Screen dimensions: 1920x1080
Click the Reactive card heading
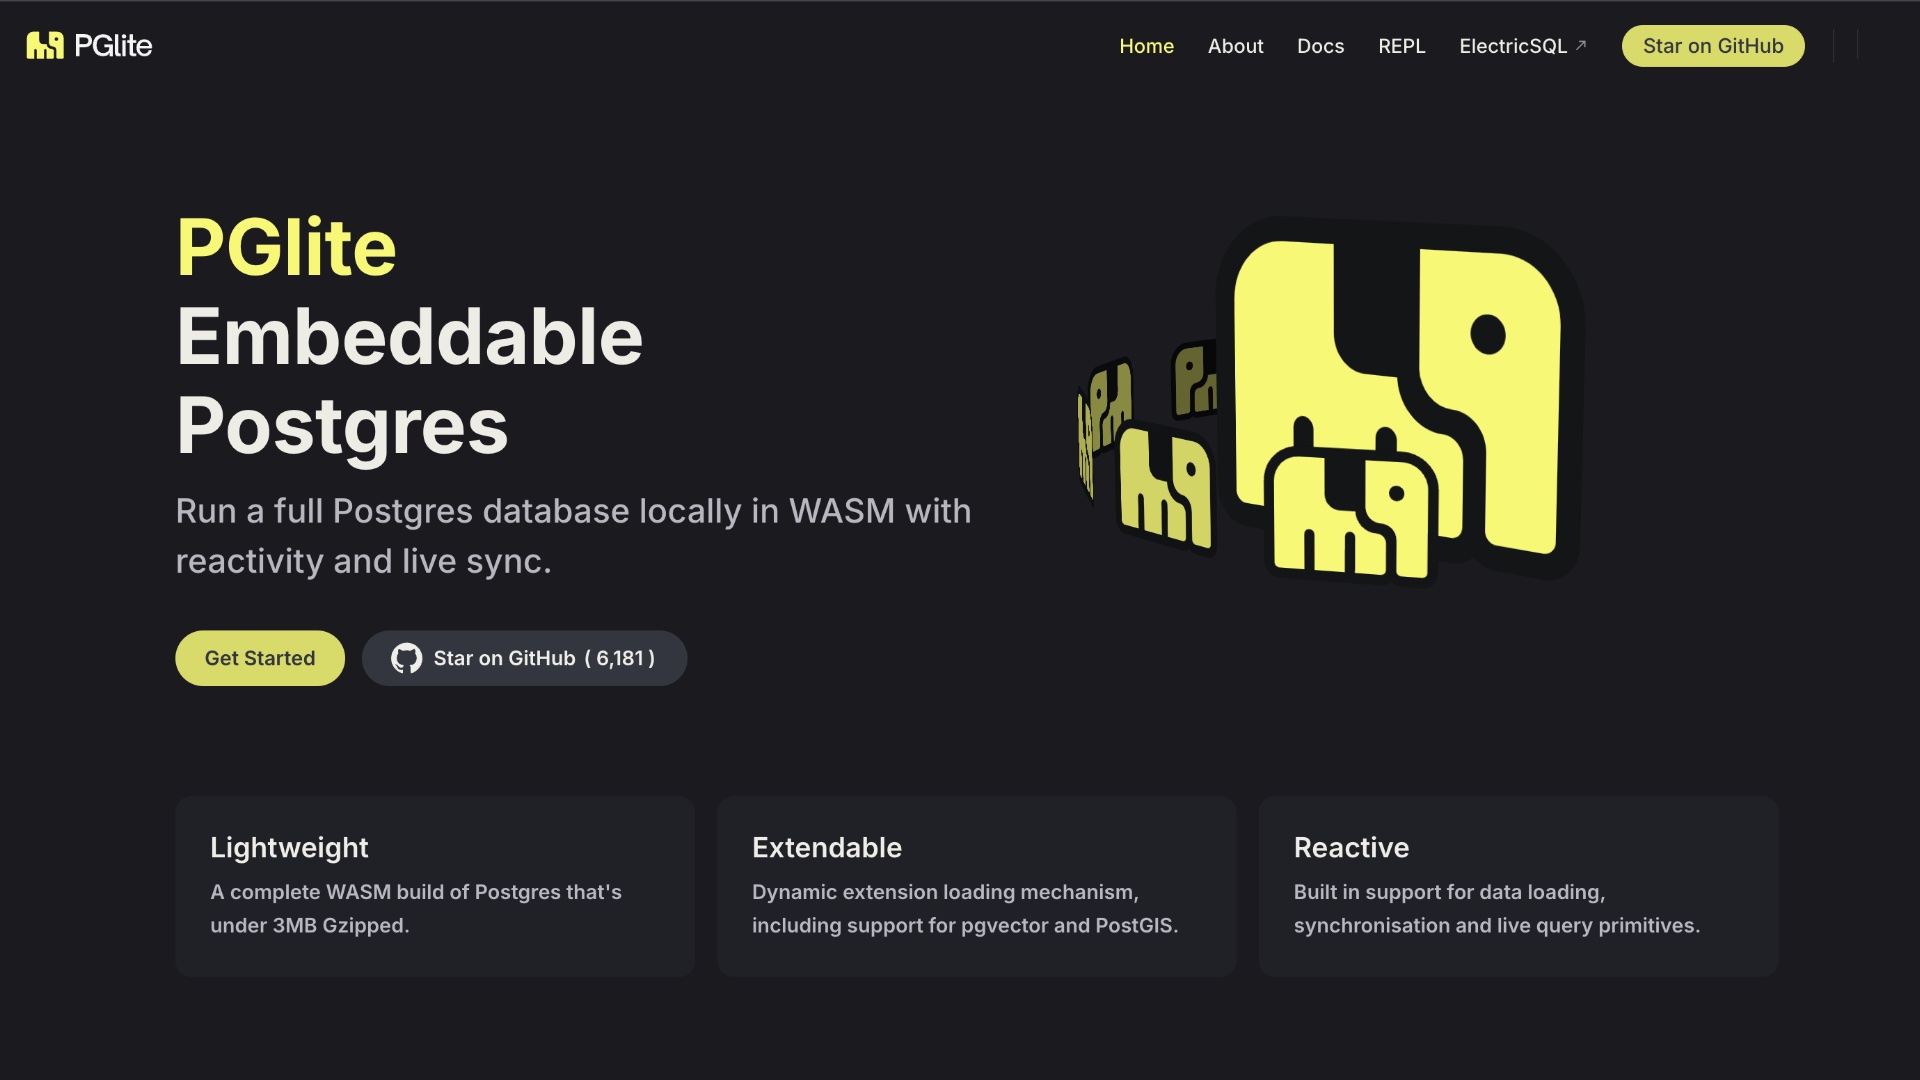(1351, 848)
